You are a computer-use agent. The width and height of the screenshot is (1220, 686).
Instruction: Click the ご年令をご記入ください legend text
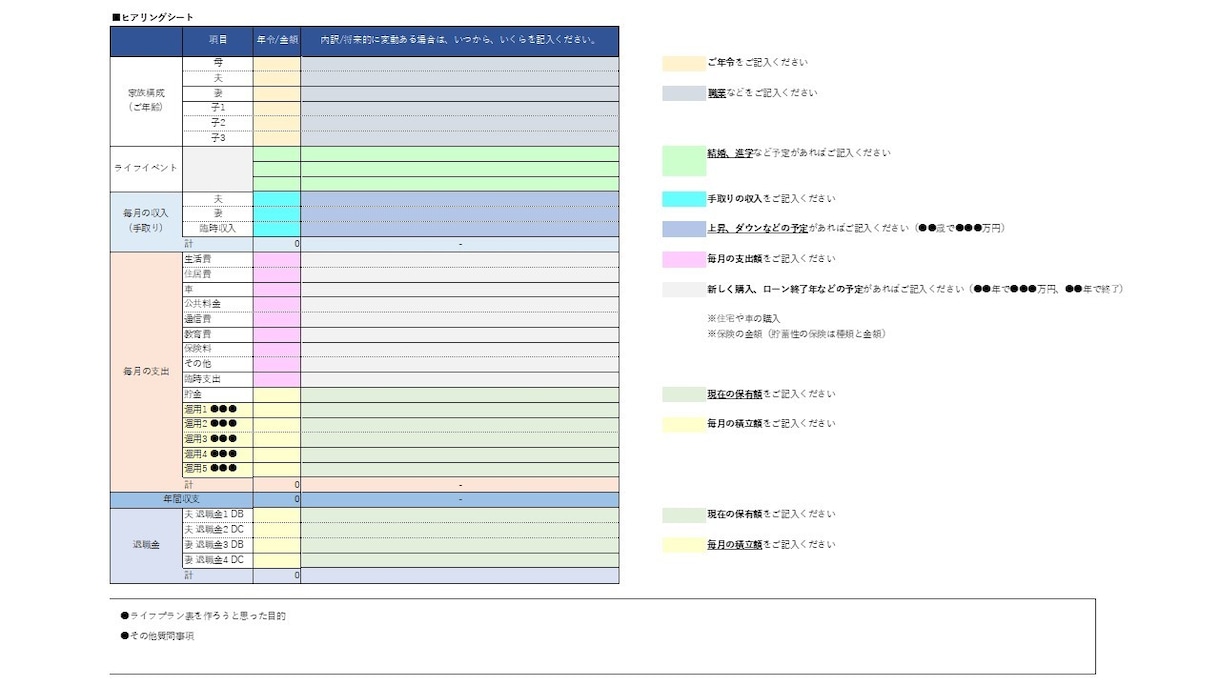[757, 63]
